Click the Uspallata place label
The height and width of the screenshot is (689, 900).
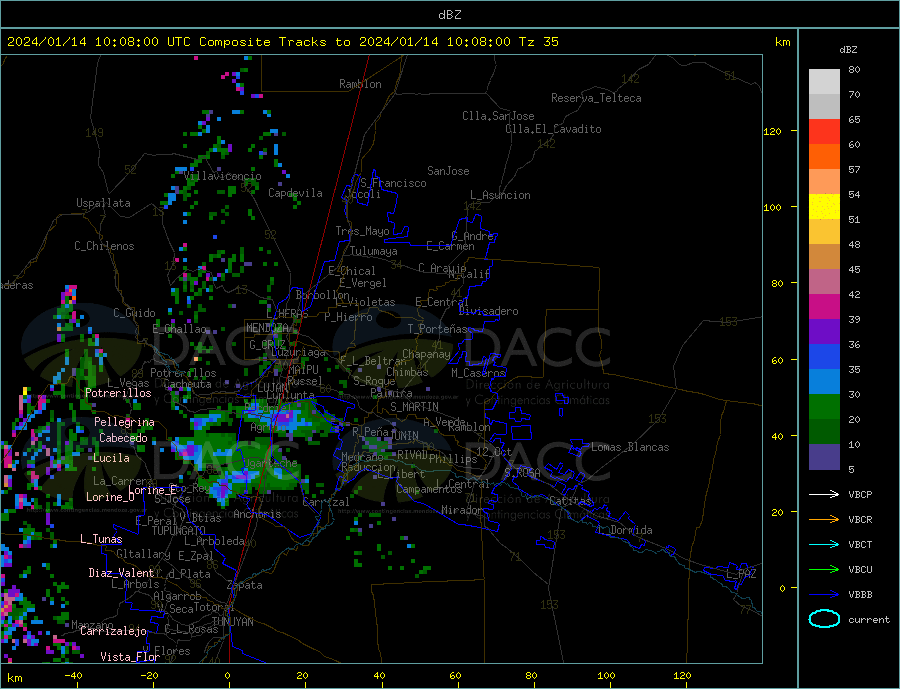tap(103, 203)
